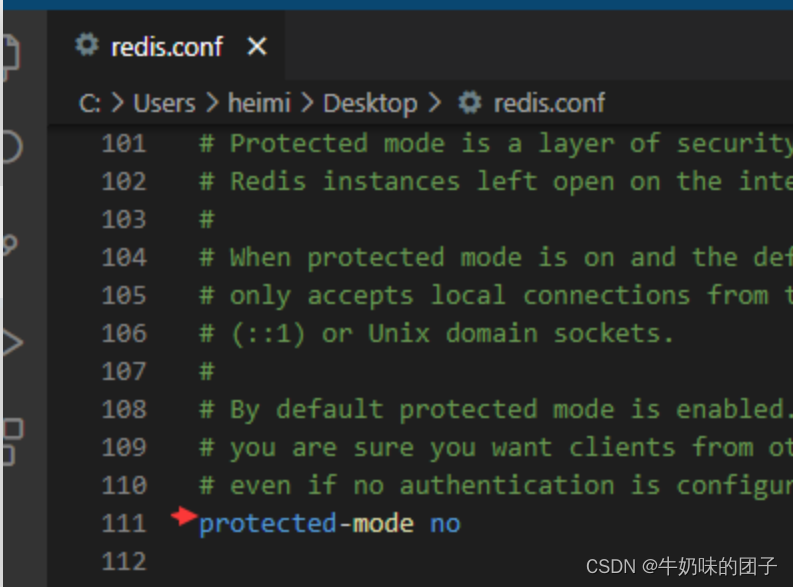793x587 pixels.
Task: Click the empty line 112
Action: [x=420, y=561]
